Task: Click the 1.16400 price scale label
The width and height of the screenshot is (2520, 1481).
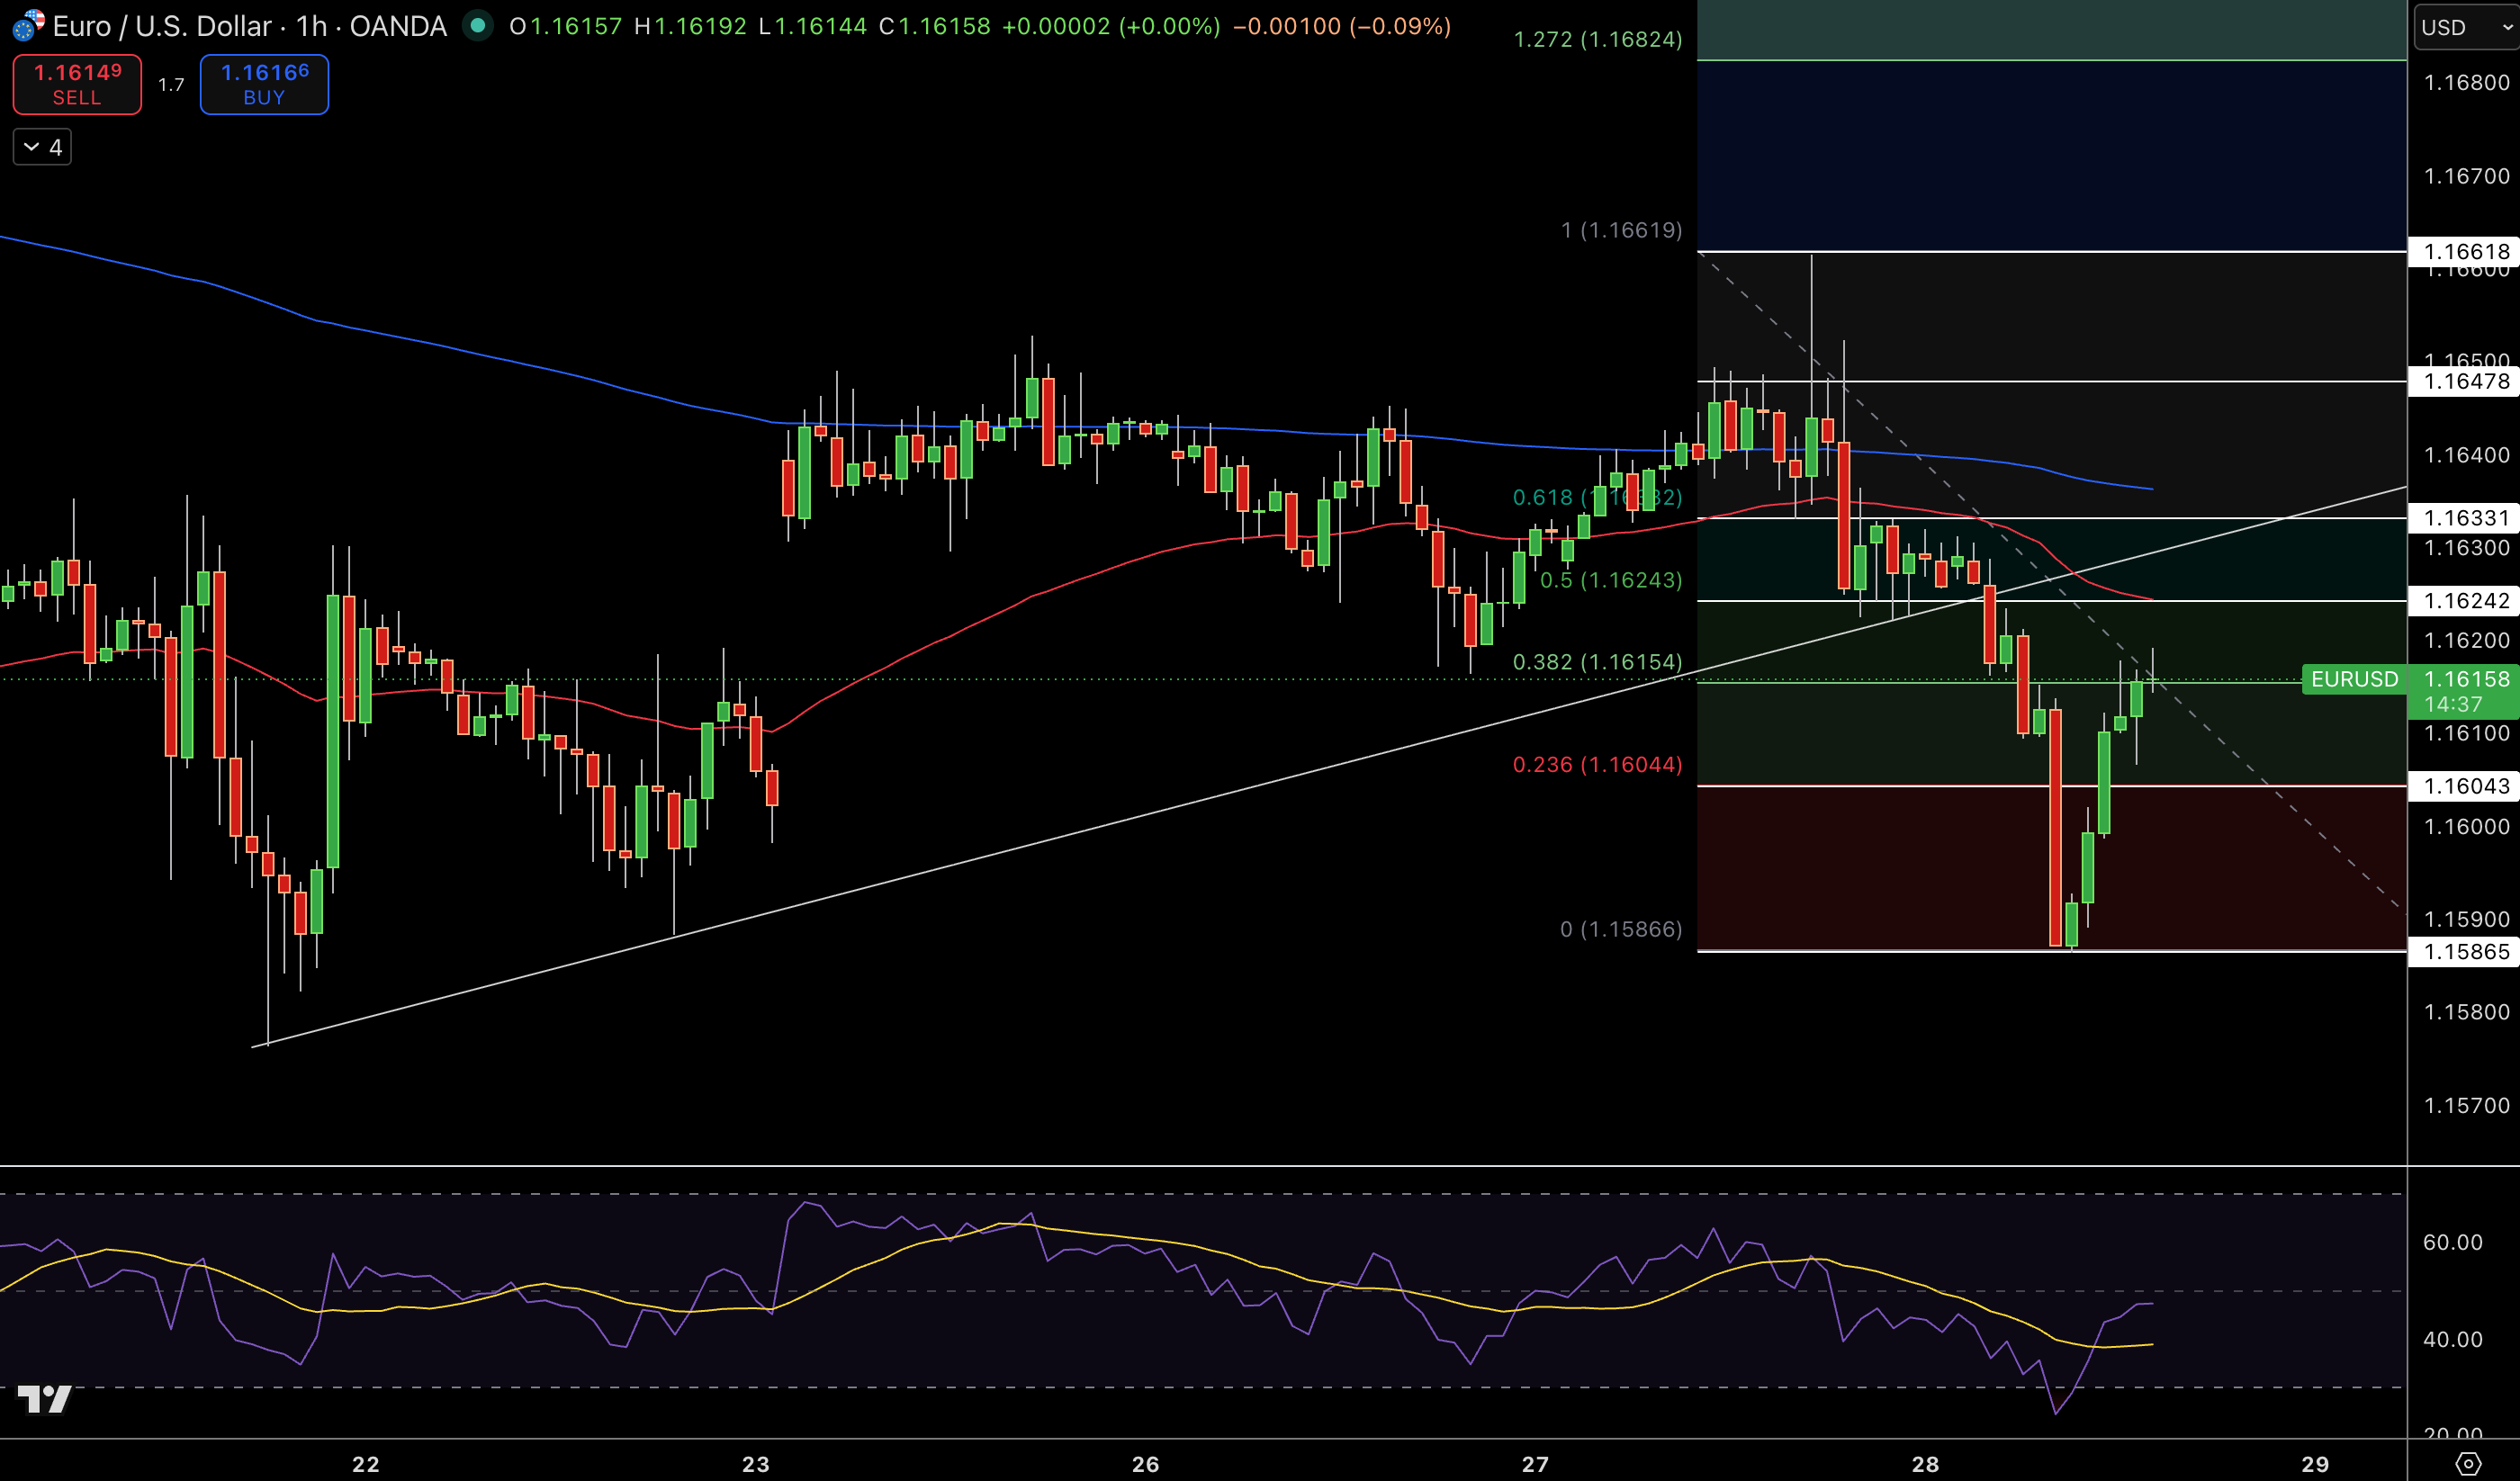Action: click(2467, 455)
